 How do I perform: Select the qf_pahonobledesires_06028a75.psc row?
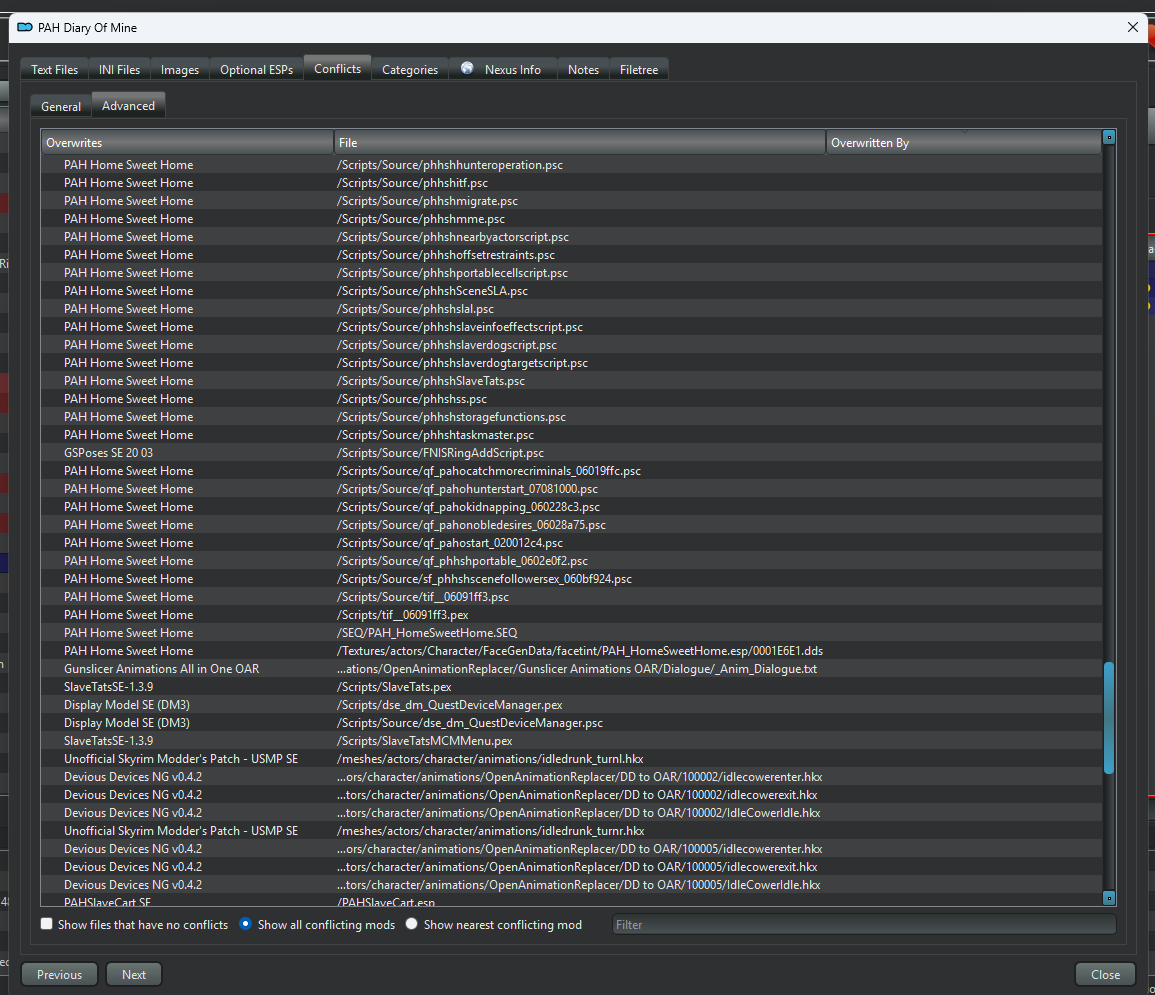(572, 525)
